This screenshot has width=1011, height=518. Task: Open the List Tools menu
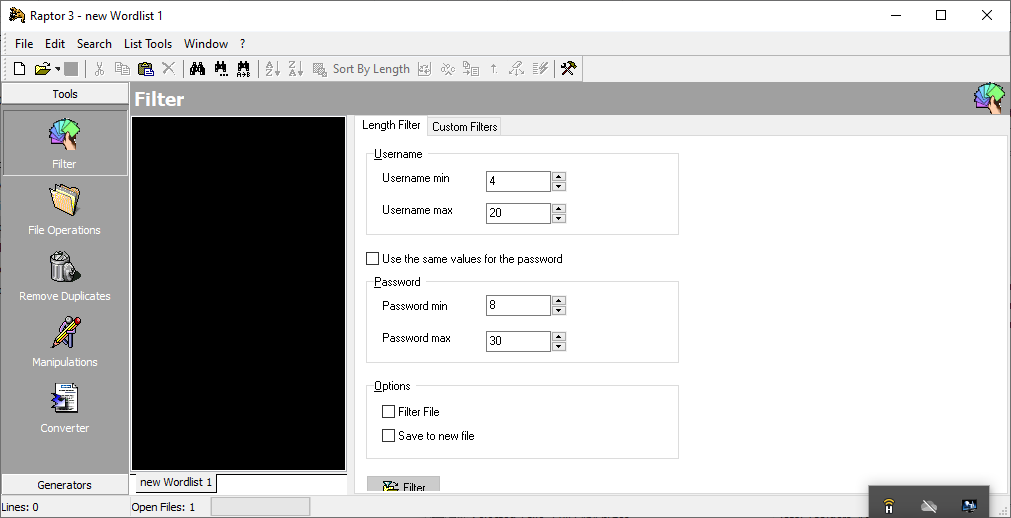pyautogui.click(x=148, y=44)
